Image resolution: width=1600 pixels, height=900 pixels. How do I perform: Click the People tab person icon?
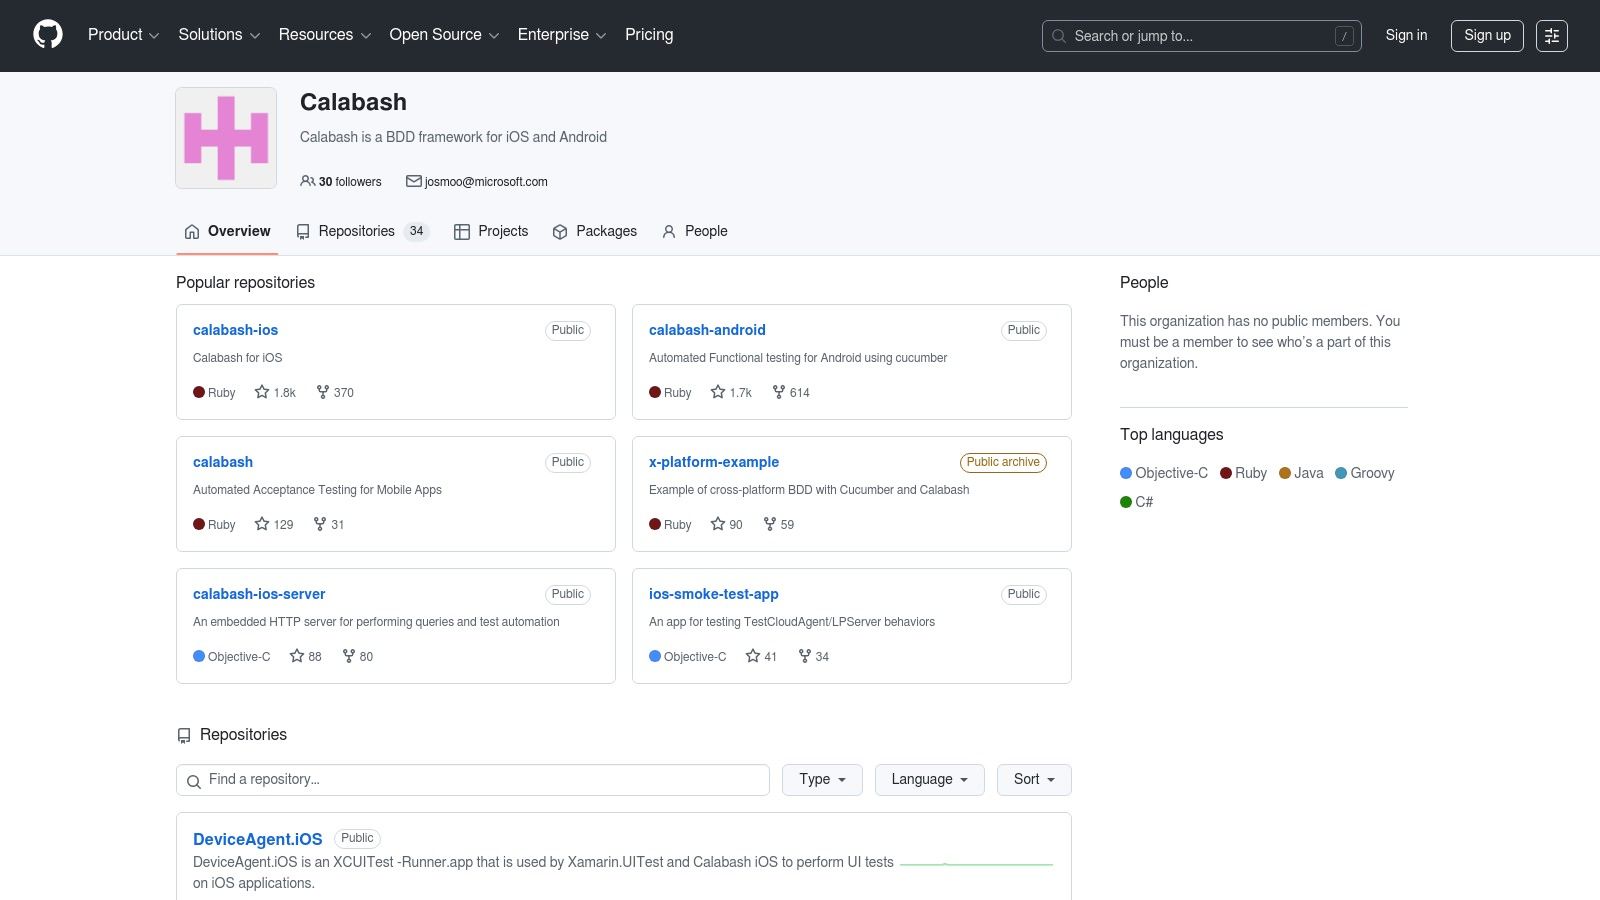tap(669, 232)
